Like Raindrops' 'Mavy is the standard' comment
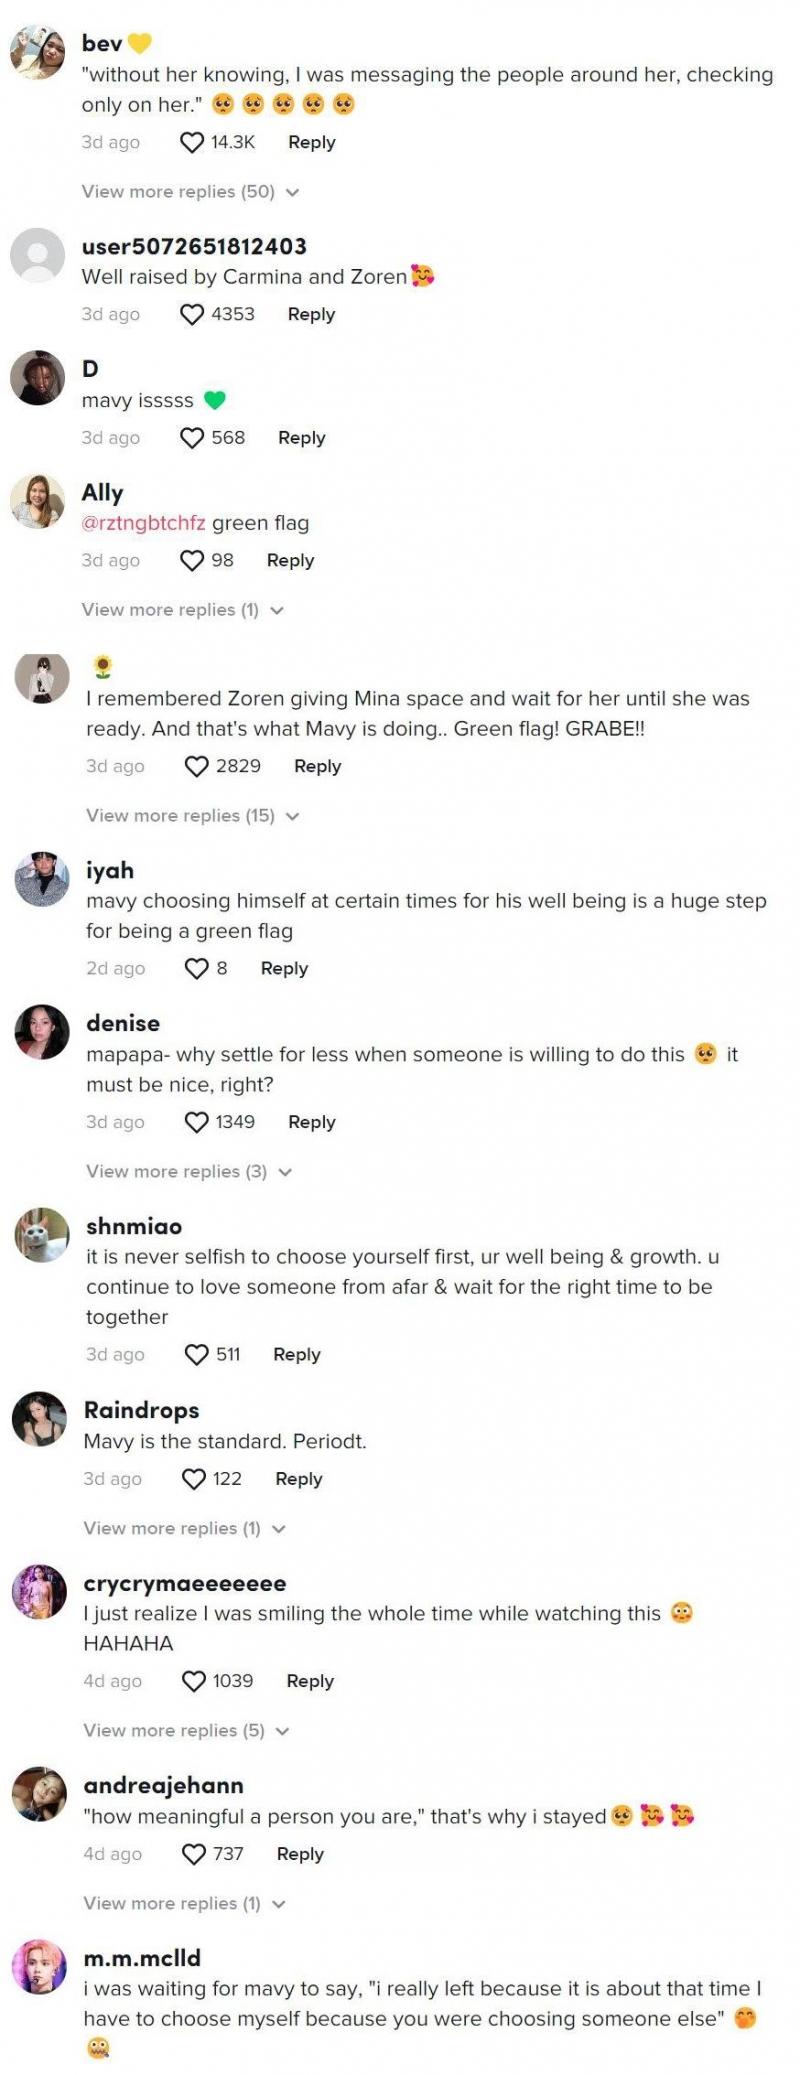Viewport: 800px width, 2075px height. [x=194, y=1479]
